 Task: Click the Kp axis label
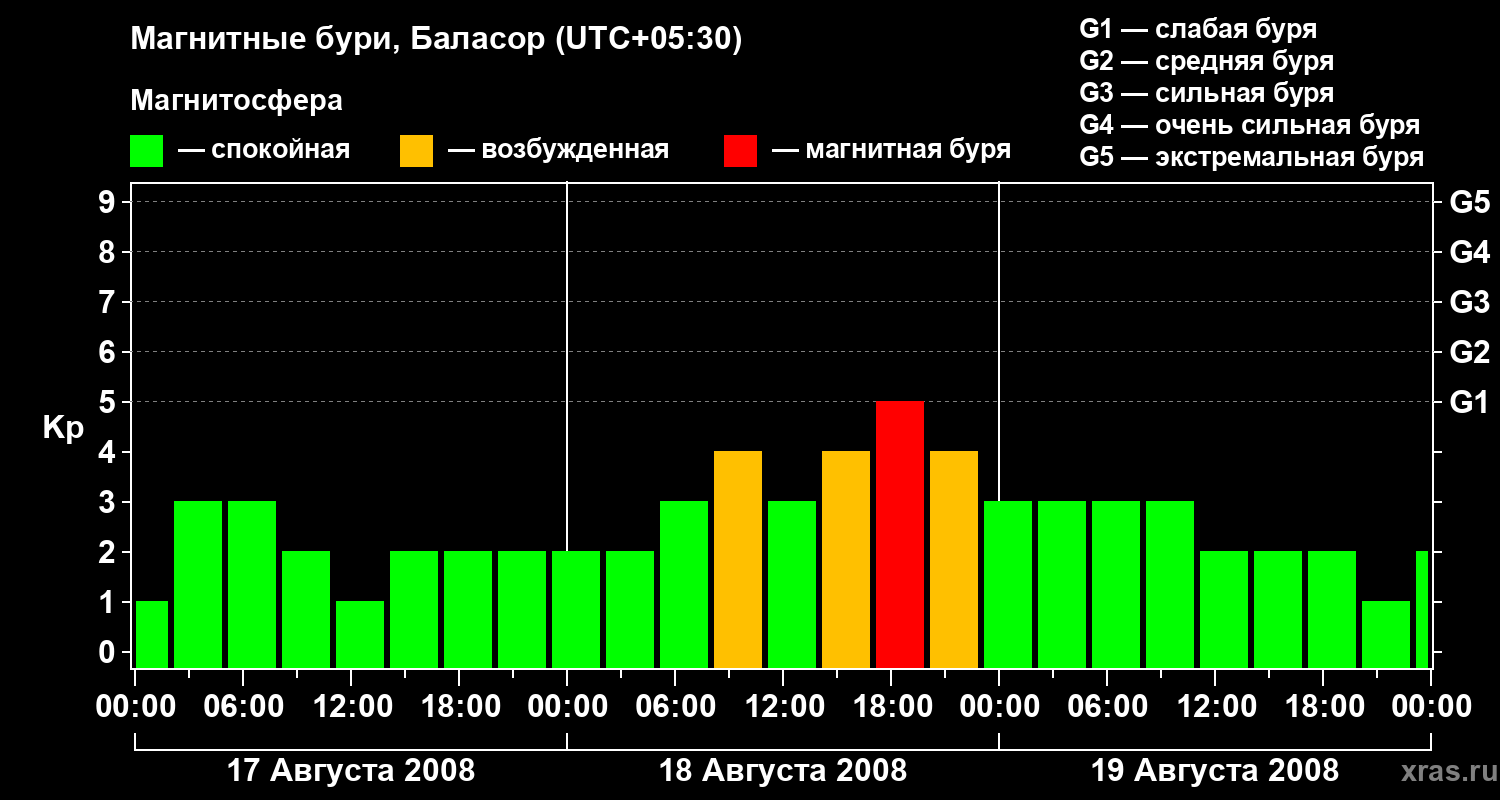click(x=63, y=428)
